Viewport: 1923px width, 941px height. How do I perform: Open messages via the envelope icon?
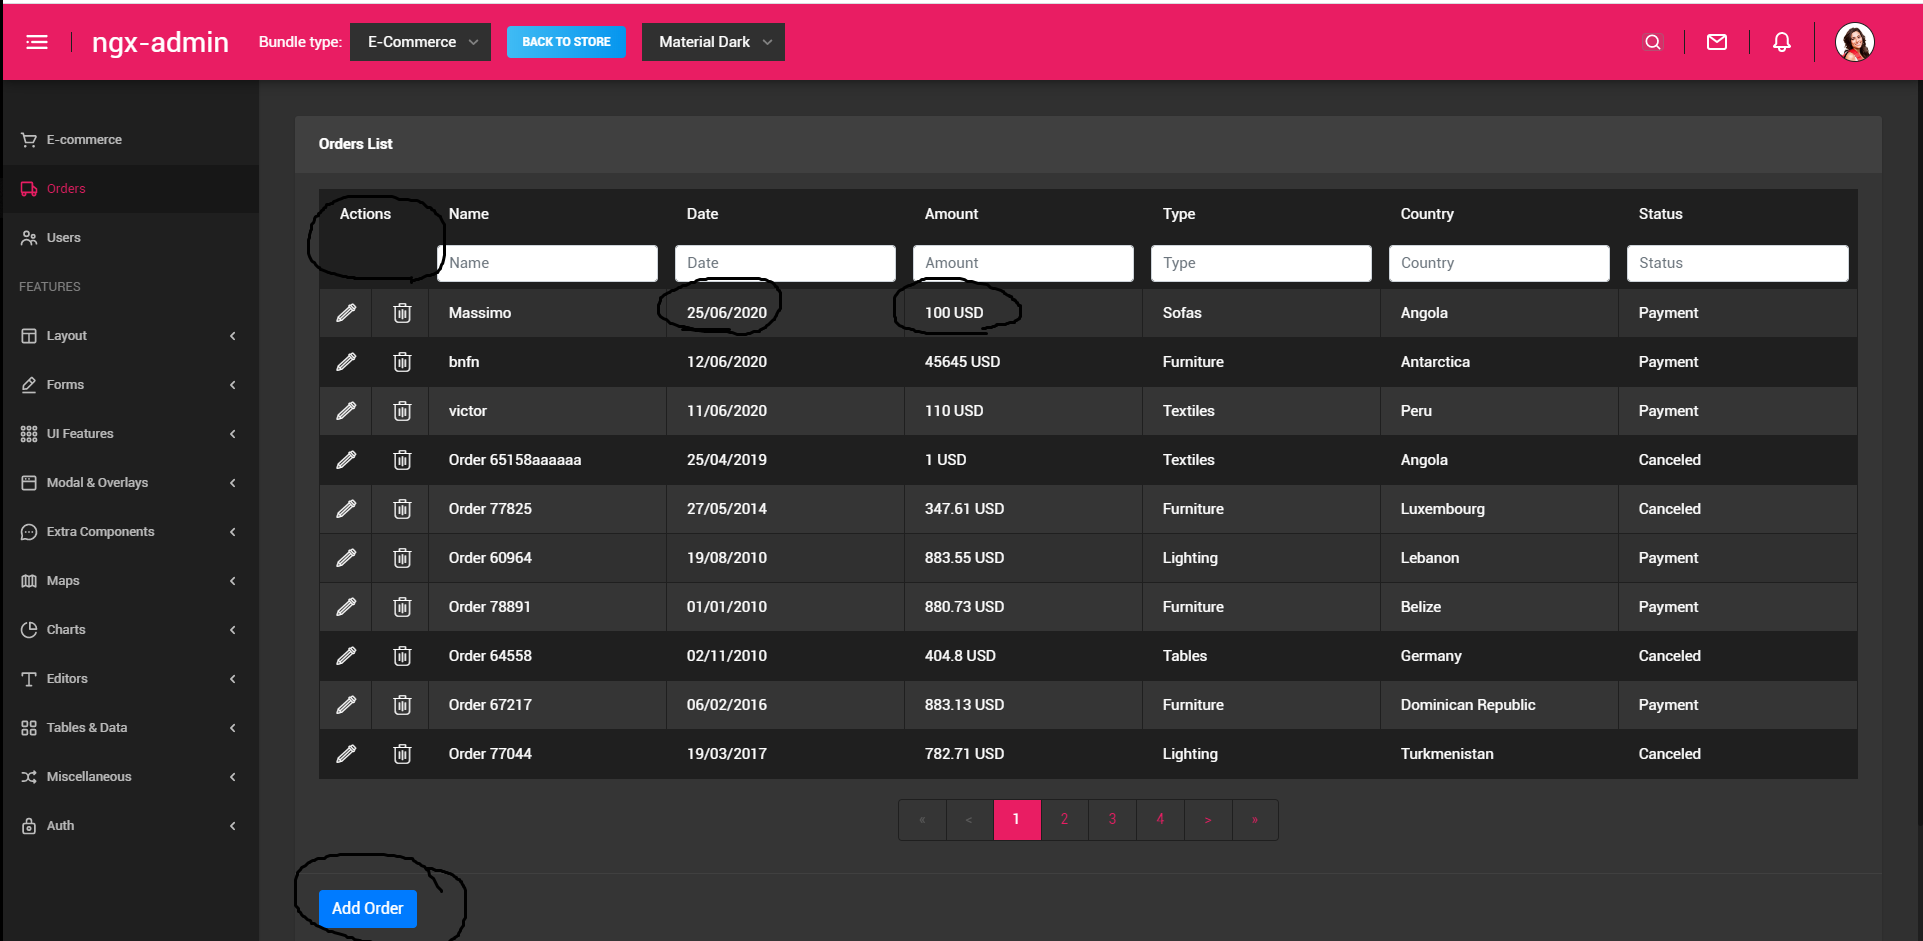(x=1717, y=42)
